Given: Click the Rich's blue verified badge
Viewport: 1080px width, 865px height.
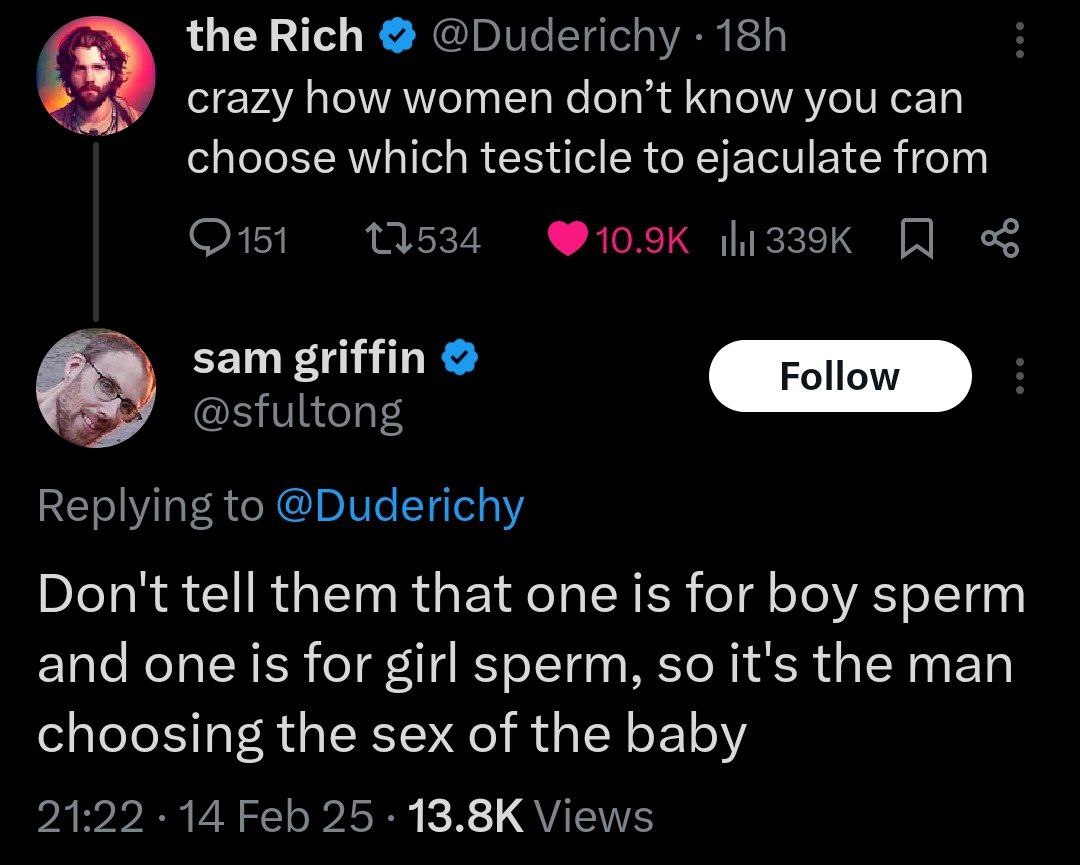Looking at the screenshot, I should point(398,37).
